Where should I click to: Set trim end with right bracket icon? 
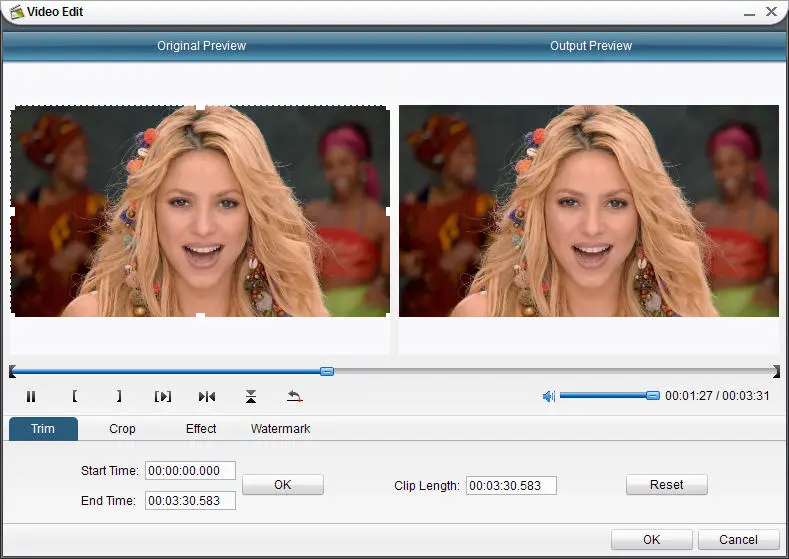119,396
